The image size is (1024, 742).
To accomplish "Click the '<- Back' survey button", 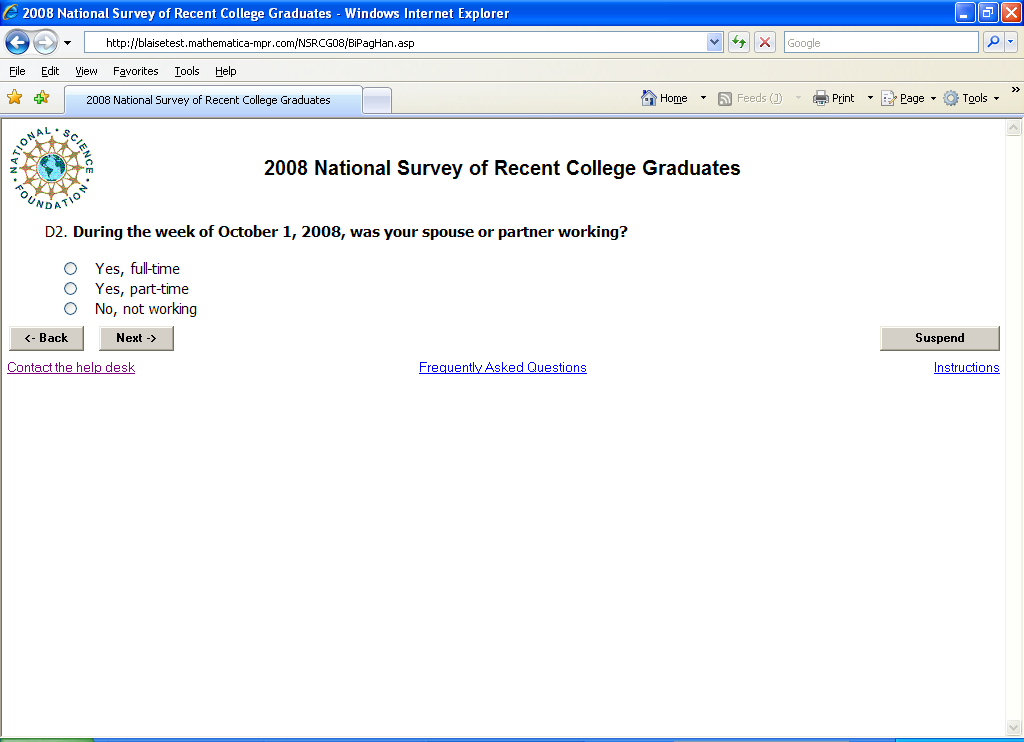I will click(46, 338).
